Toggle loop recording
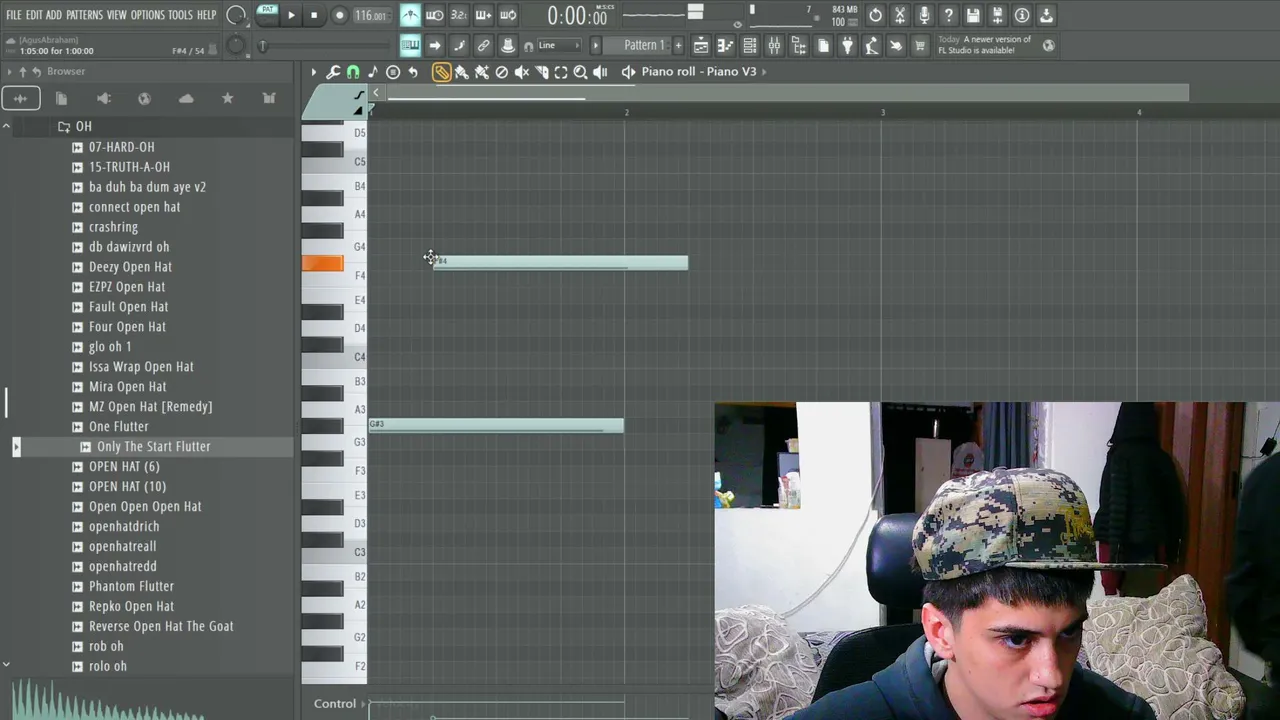This screenshot has height=720, width=1280. pyautogui.click(x=508, y=15)
